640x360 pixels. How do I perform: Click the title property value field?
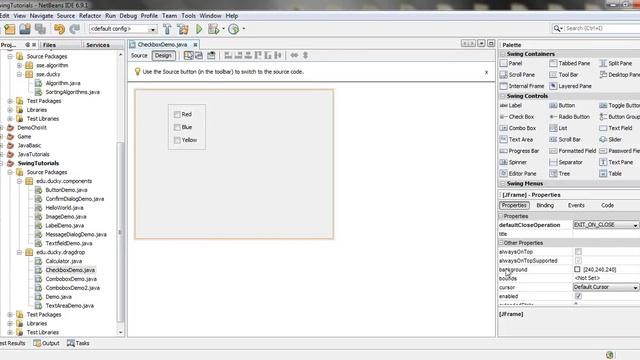(x=606, y=234)
